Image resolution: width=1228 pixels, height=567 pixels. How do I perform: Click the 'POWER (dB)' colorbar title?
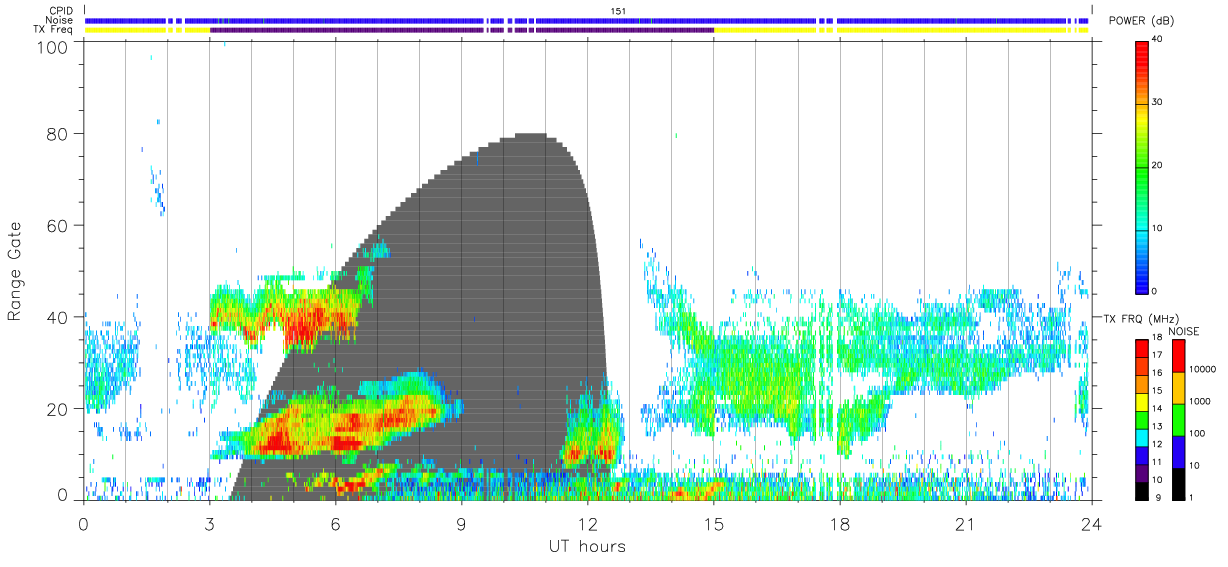click(x=1141, y=21)
